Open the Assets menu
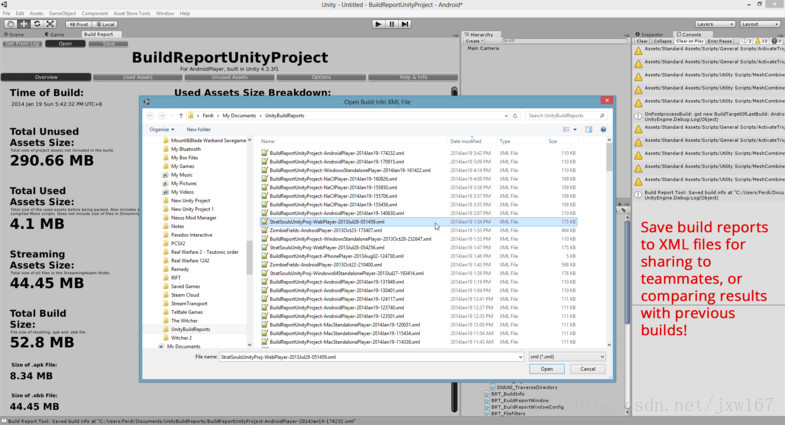This screenshot has height=425, width=785. click(x=37, y=14)
